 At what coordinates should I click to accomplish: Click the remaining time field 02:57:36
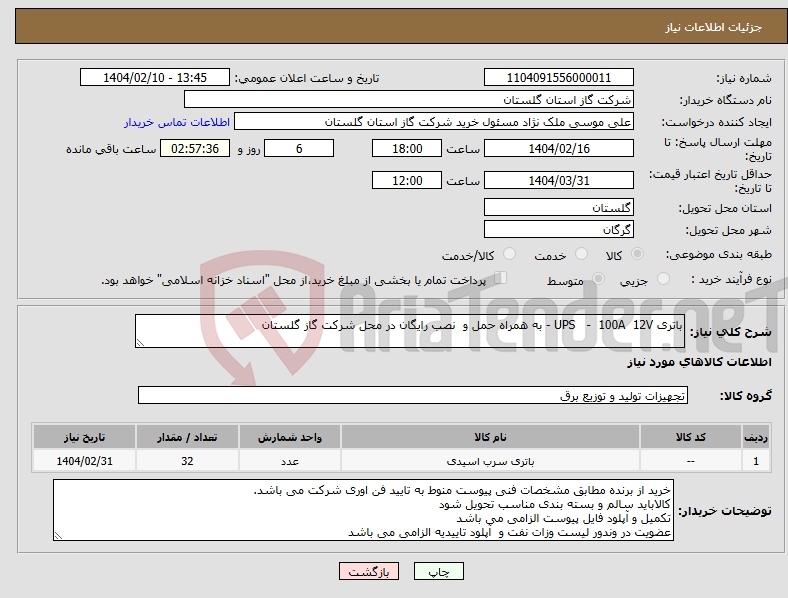195,148
